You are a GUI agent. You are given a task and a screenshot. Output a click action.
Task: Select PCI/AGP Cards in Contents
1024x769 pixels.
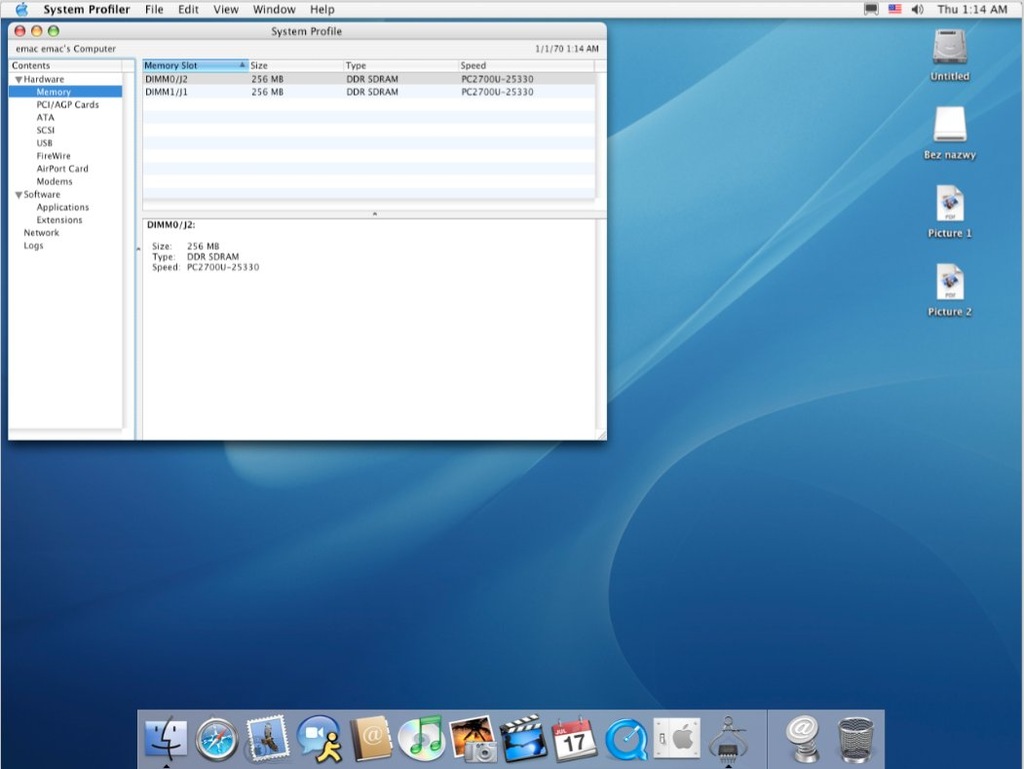tap(68, 104)
